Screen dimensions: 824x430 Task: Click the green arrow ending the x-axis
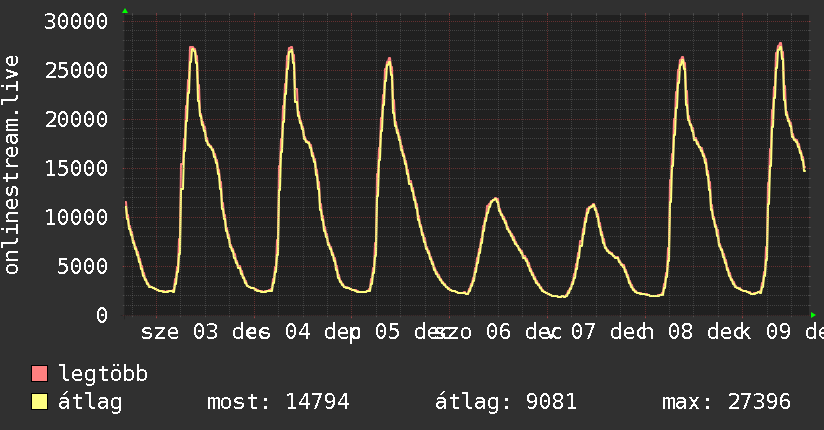(813, 315)
